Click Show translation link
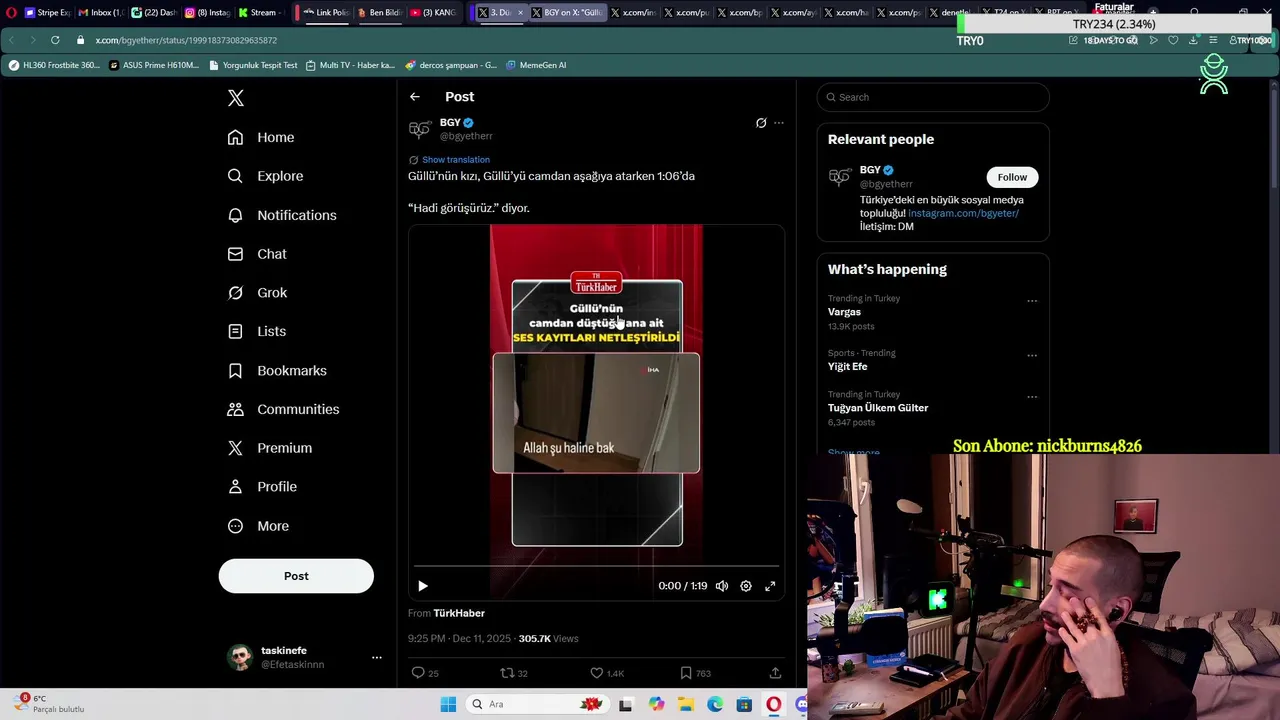1280x720 pixels. point(456,160)
